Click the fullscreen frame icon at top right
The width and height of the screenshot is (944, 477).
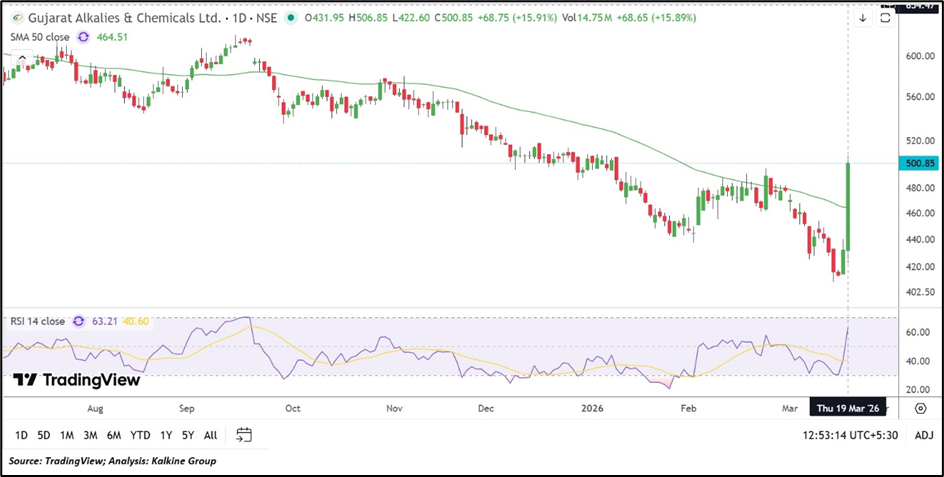click(x=885, y=17)
